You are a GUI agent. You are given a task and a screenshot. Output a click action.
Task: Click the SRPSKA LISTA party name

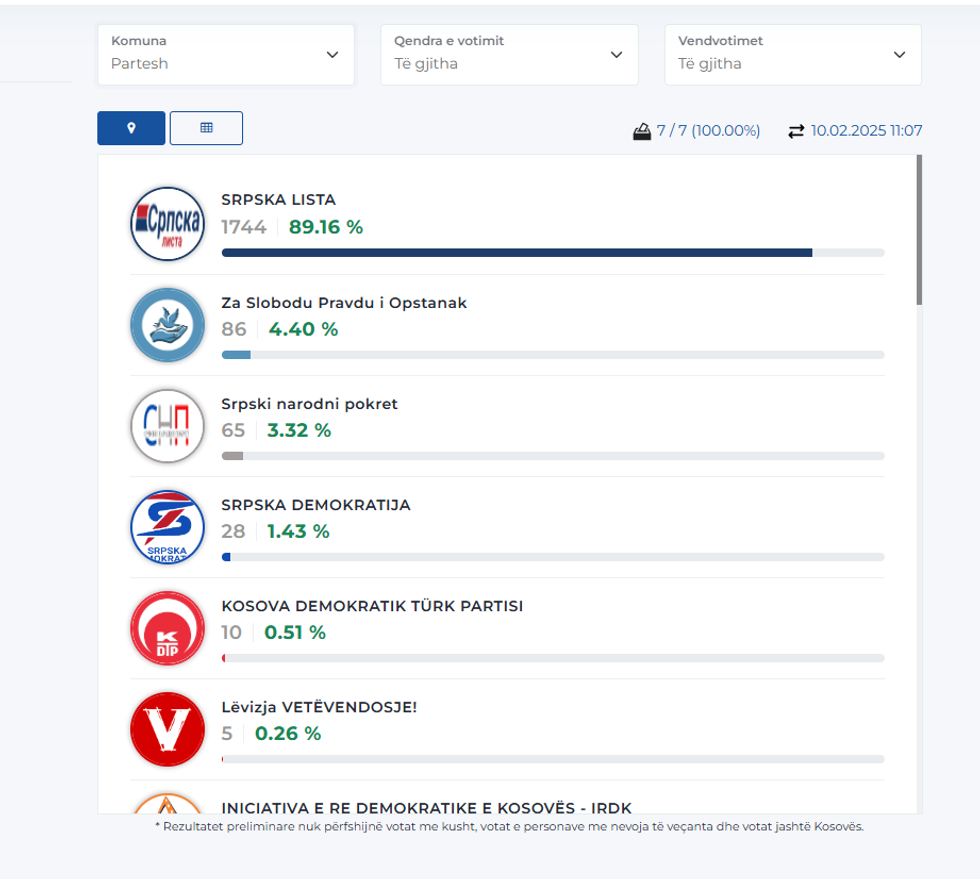[x=278, y=200]
